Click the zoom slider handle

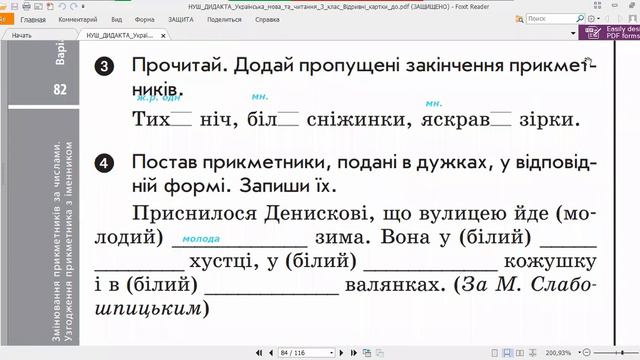pyautogui.click(x=622, y=352)
